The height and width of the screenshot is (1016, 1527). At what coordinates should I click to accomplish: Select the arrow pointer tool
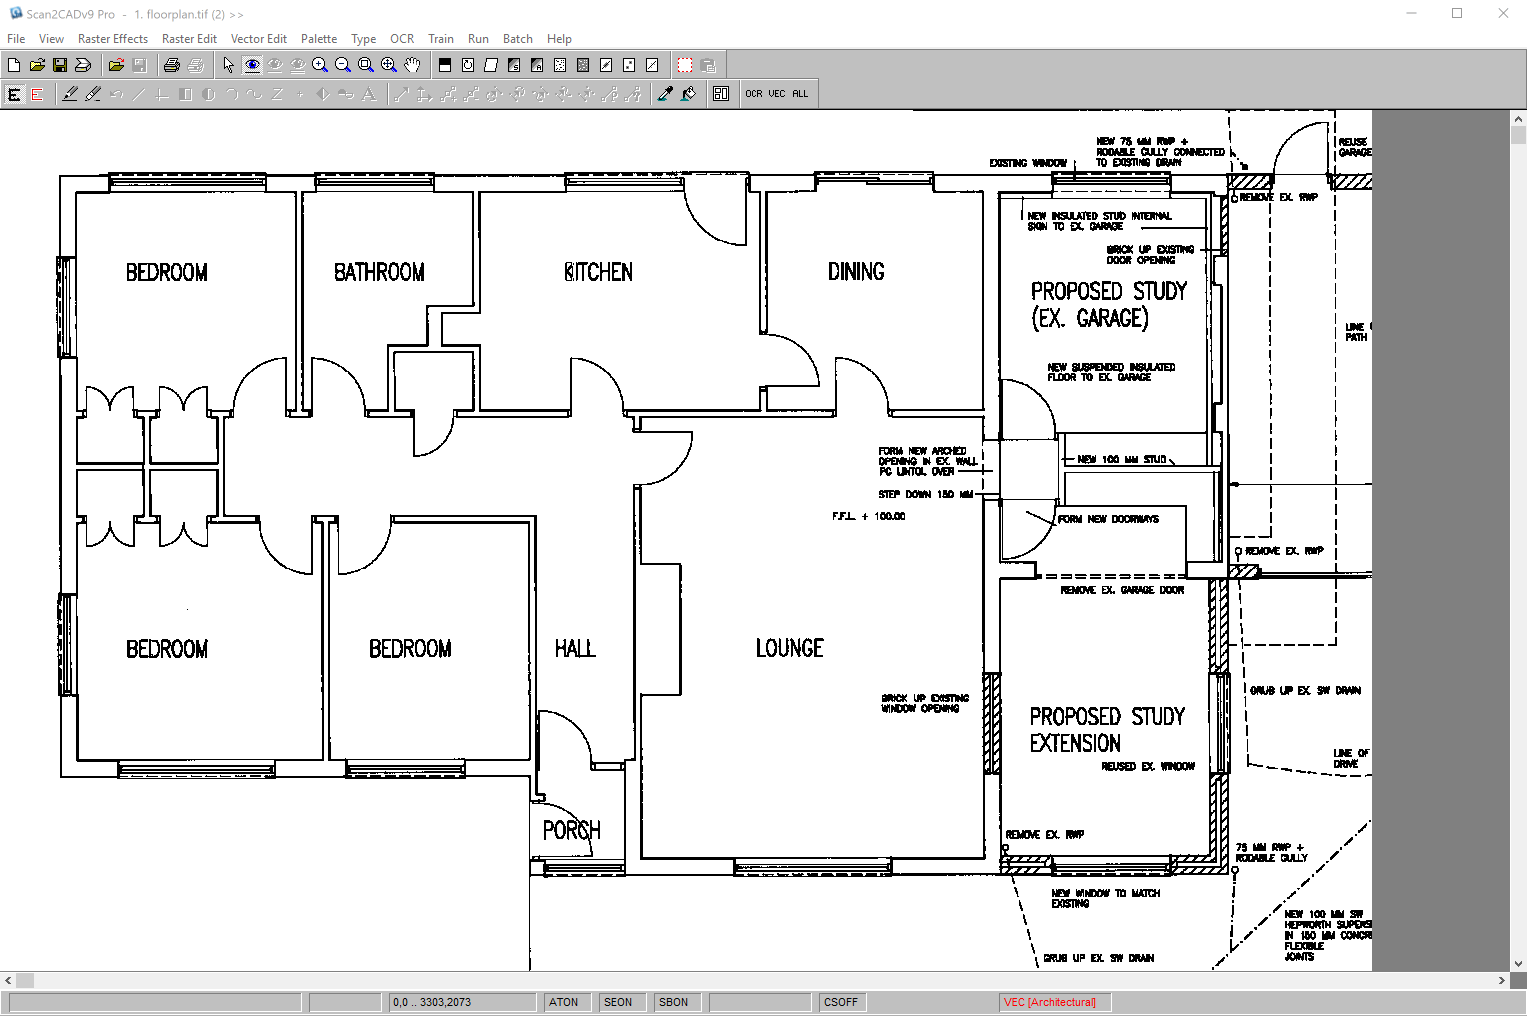click(229, 64)
